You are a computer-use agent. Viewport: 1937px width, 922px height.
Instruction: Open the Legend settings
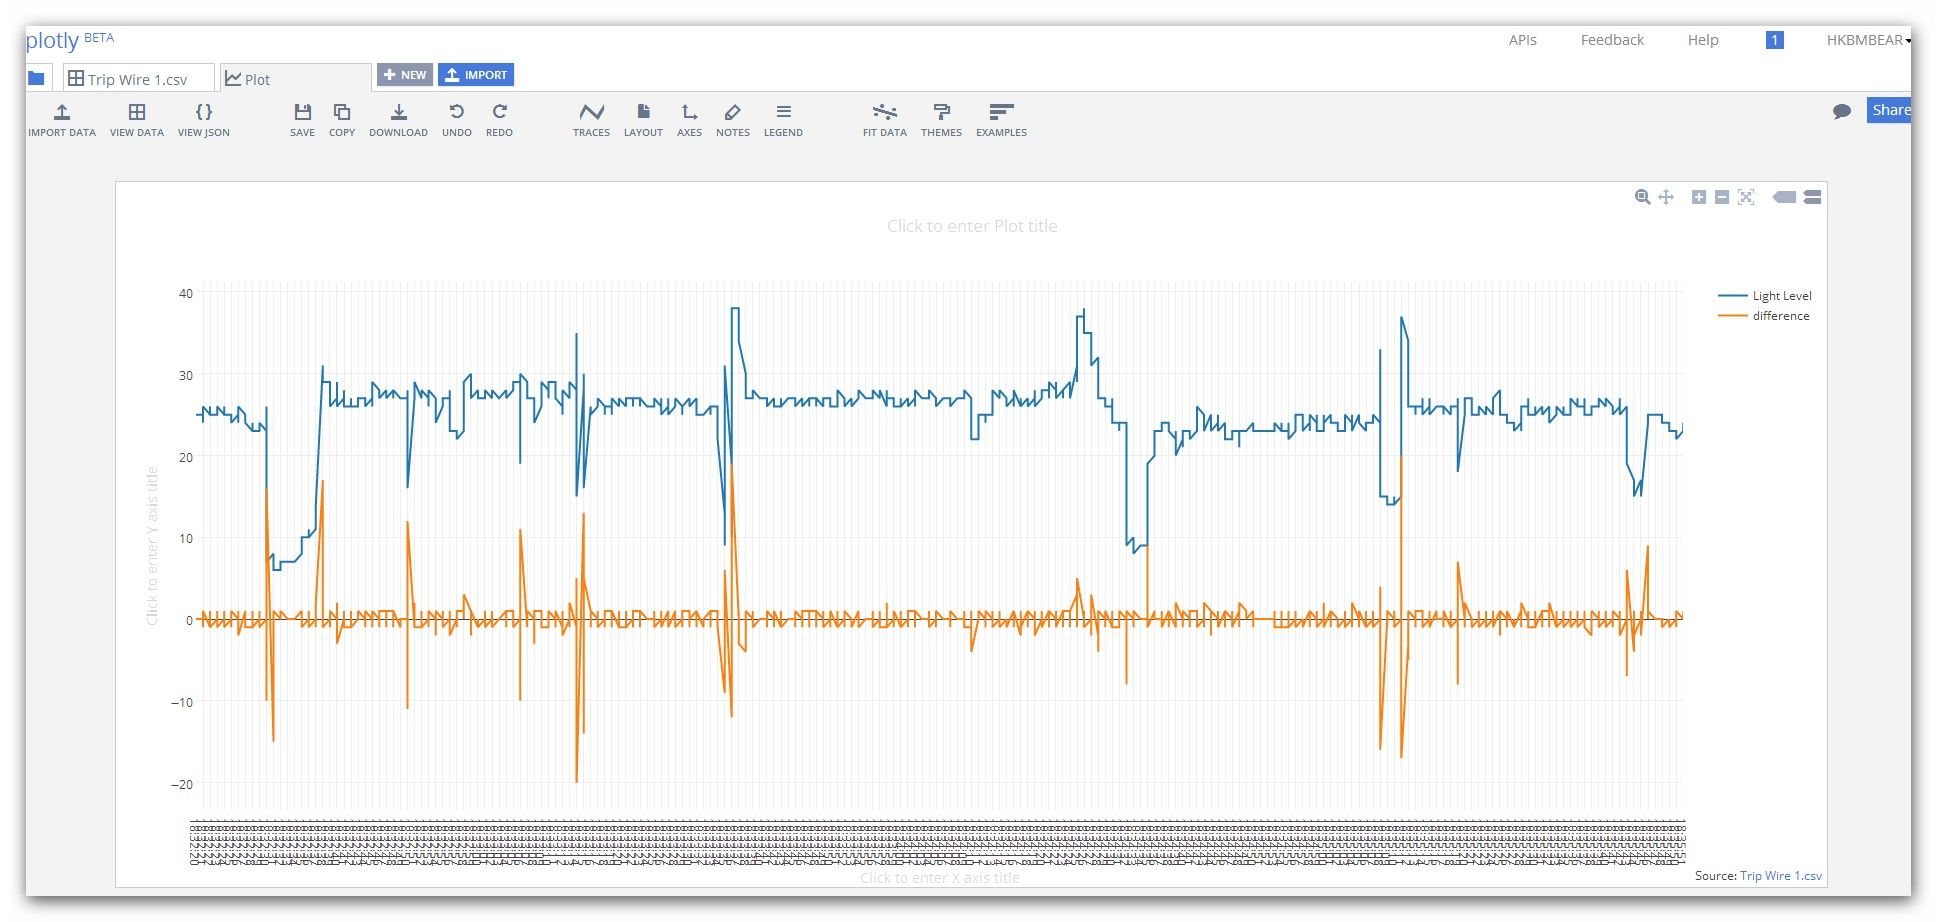point(783,118)
